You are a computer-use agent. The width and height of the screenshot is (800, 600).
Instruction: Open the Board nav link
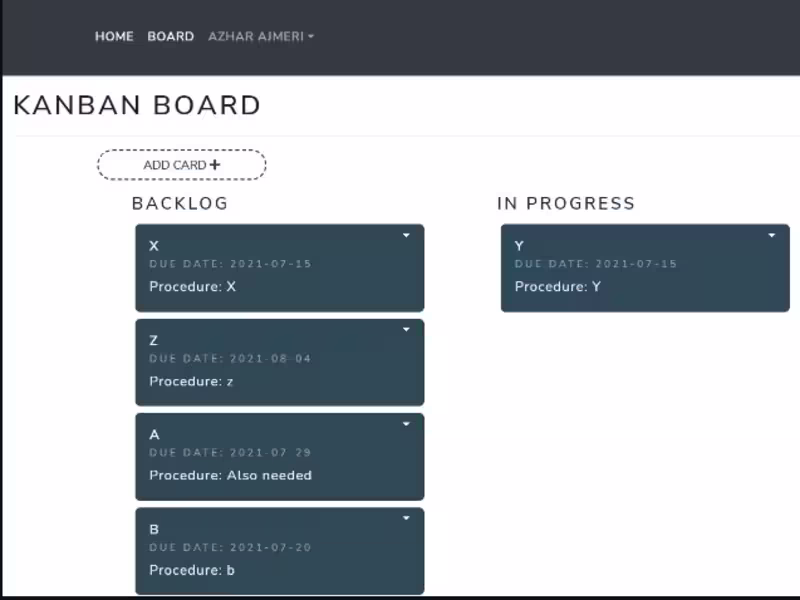coord(170,36)
